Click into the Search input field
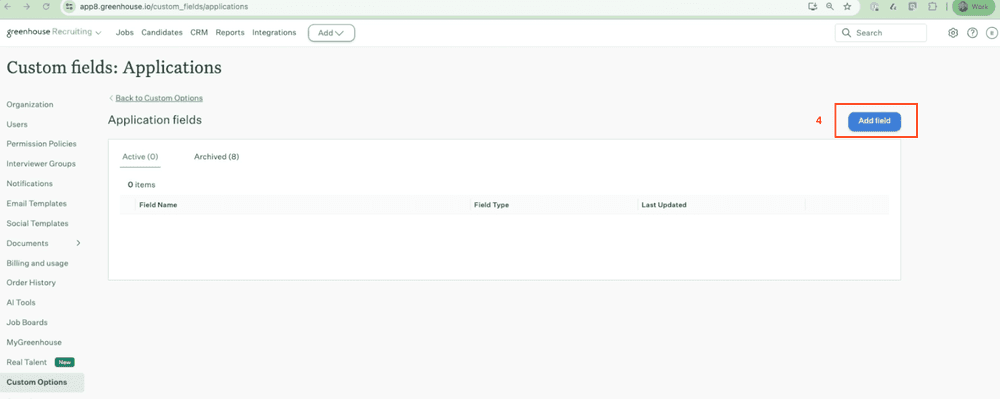 (x=881, y=33)
